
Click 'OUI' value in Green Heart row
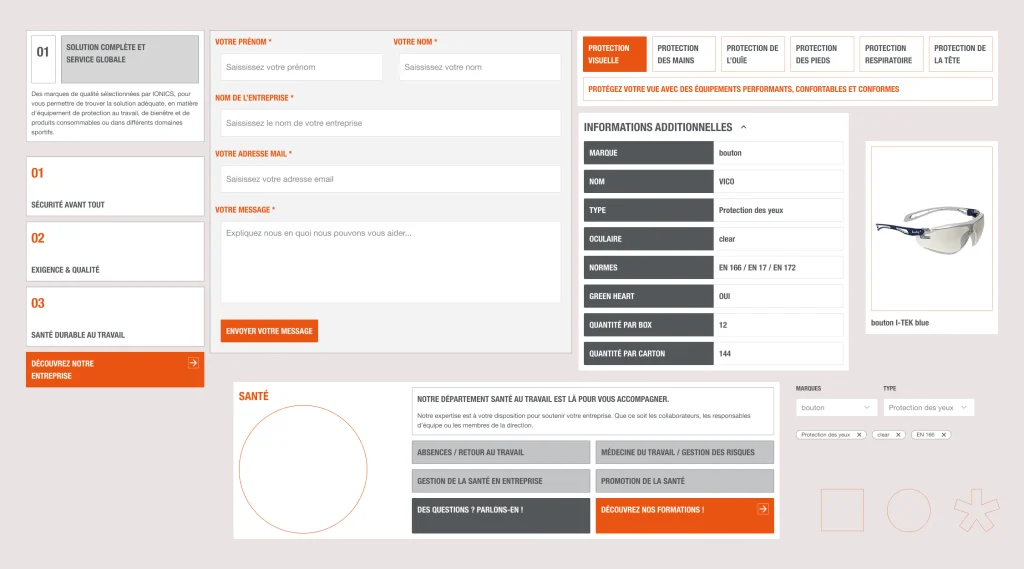724,297
